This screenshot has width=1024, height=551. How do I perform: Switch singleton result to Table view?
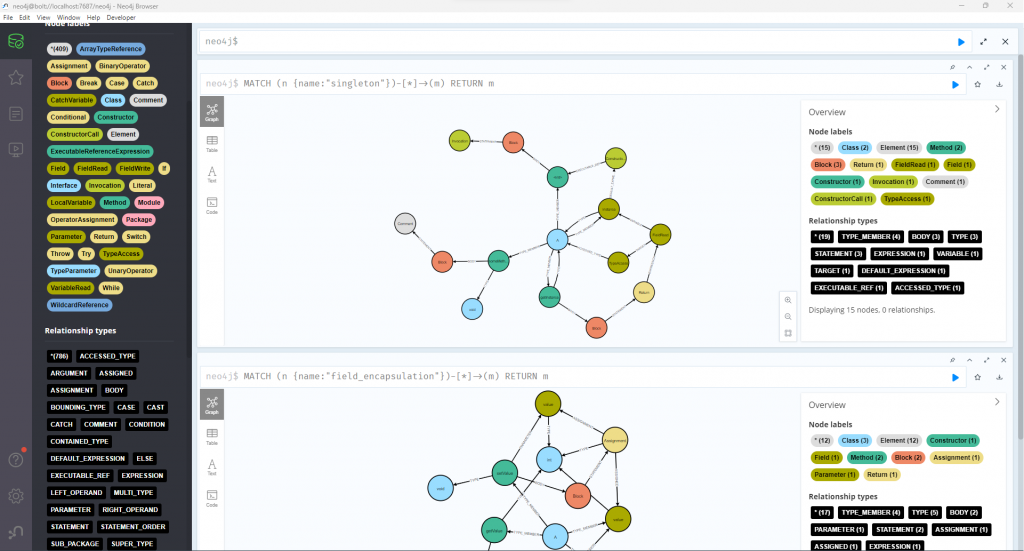[x=212, y=144]
